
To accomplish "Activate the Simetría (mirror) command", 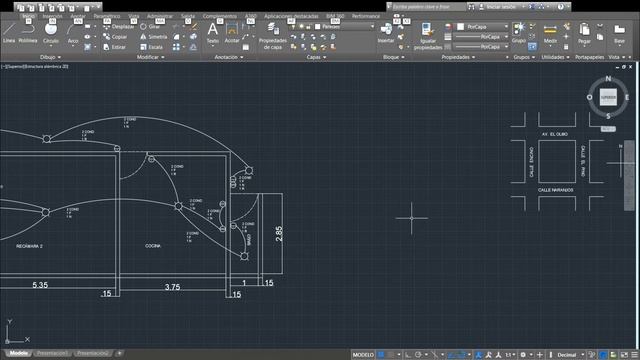I will pos(153,37).
